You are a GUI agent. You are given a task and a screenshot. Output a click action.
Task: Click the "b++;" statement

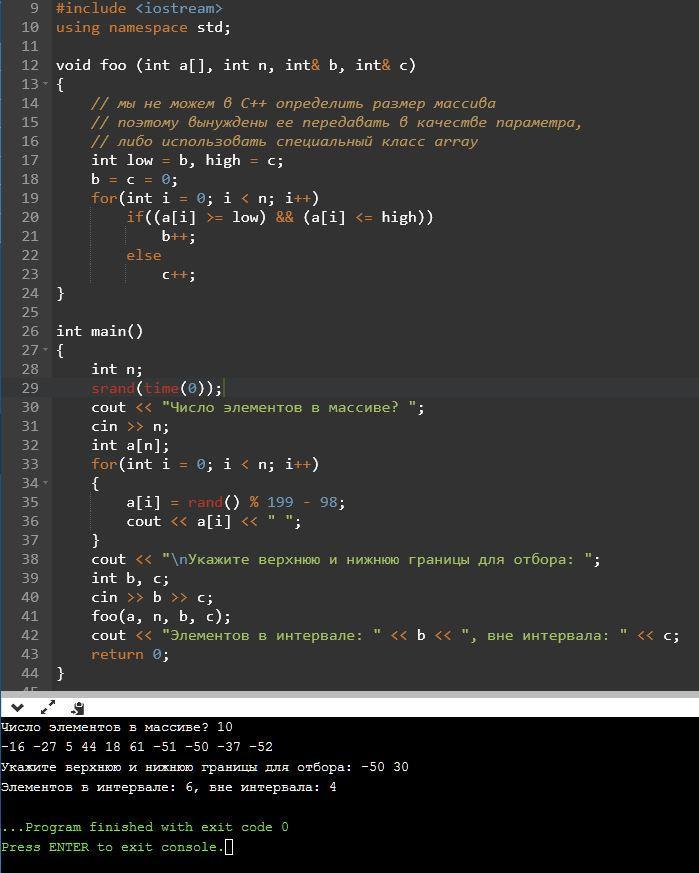tap(178, 237)
